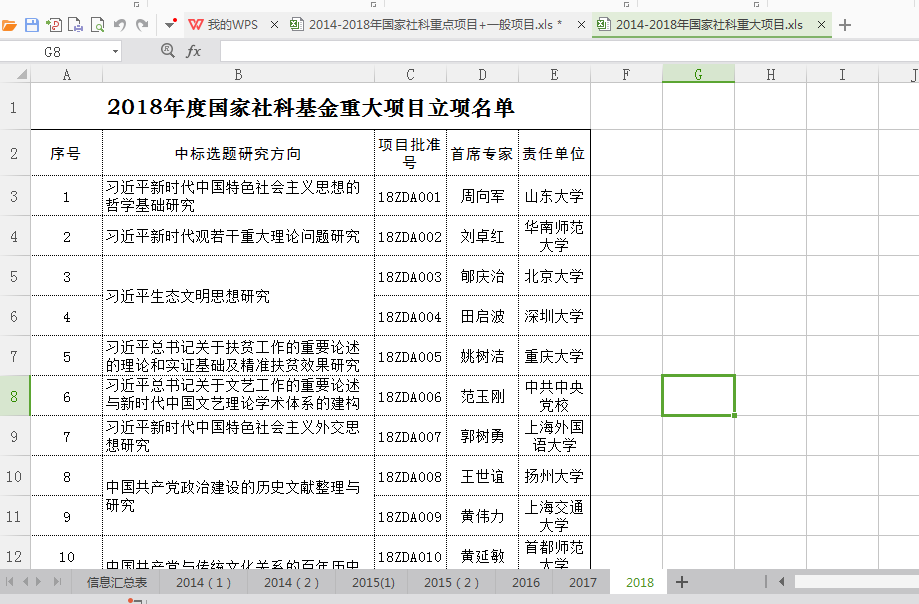Click cell 习近平生态文明思想研究
Viewport: 919px width, 604px height.
(239, 296)
